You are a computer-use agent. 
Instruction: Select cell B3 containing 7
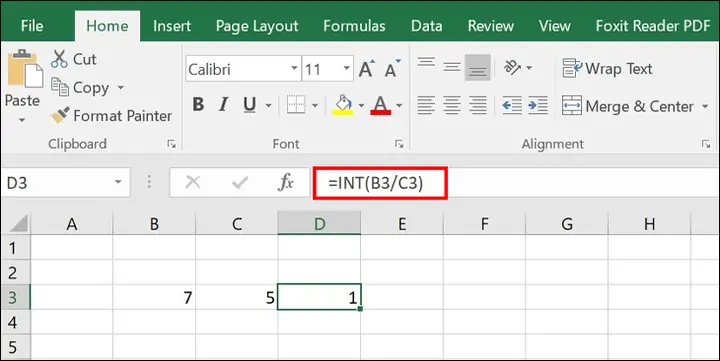[x=154, y=297]
